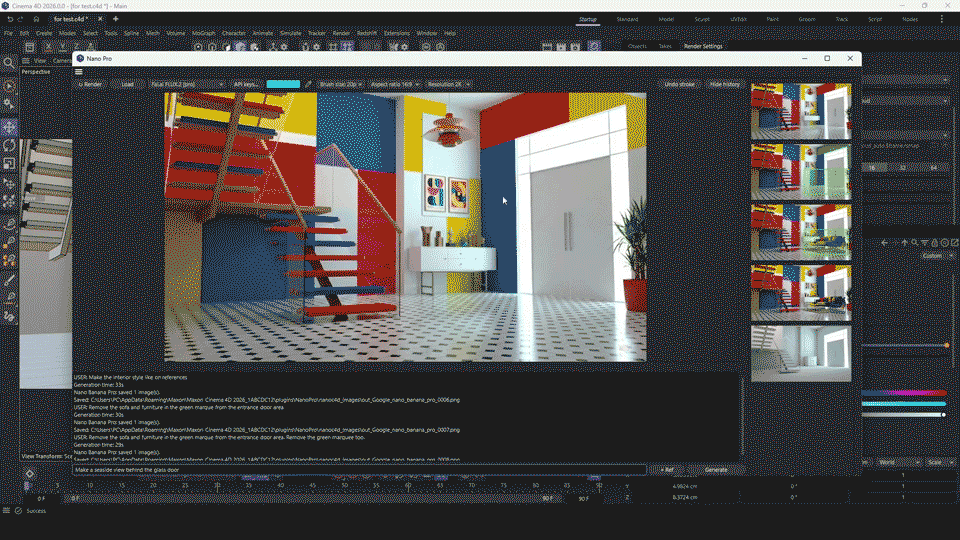Select the history thumbnail with sofa and no marquee
Viewport: 960px width, 540px height.
tap(801, 293)
